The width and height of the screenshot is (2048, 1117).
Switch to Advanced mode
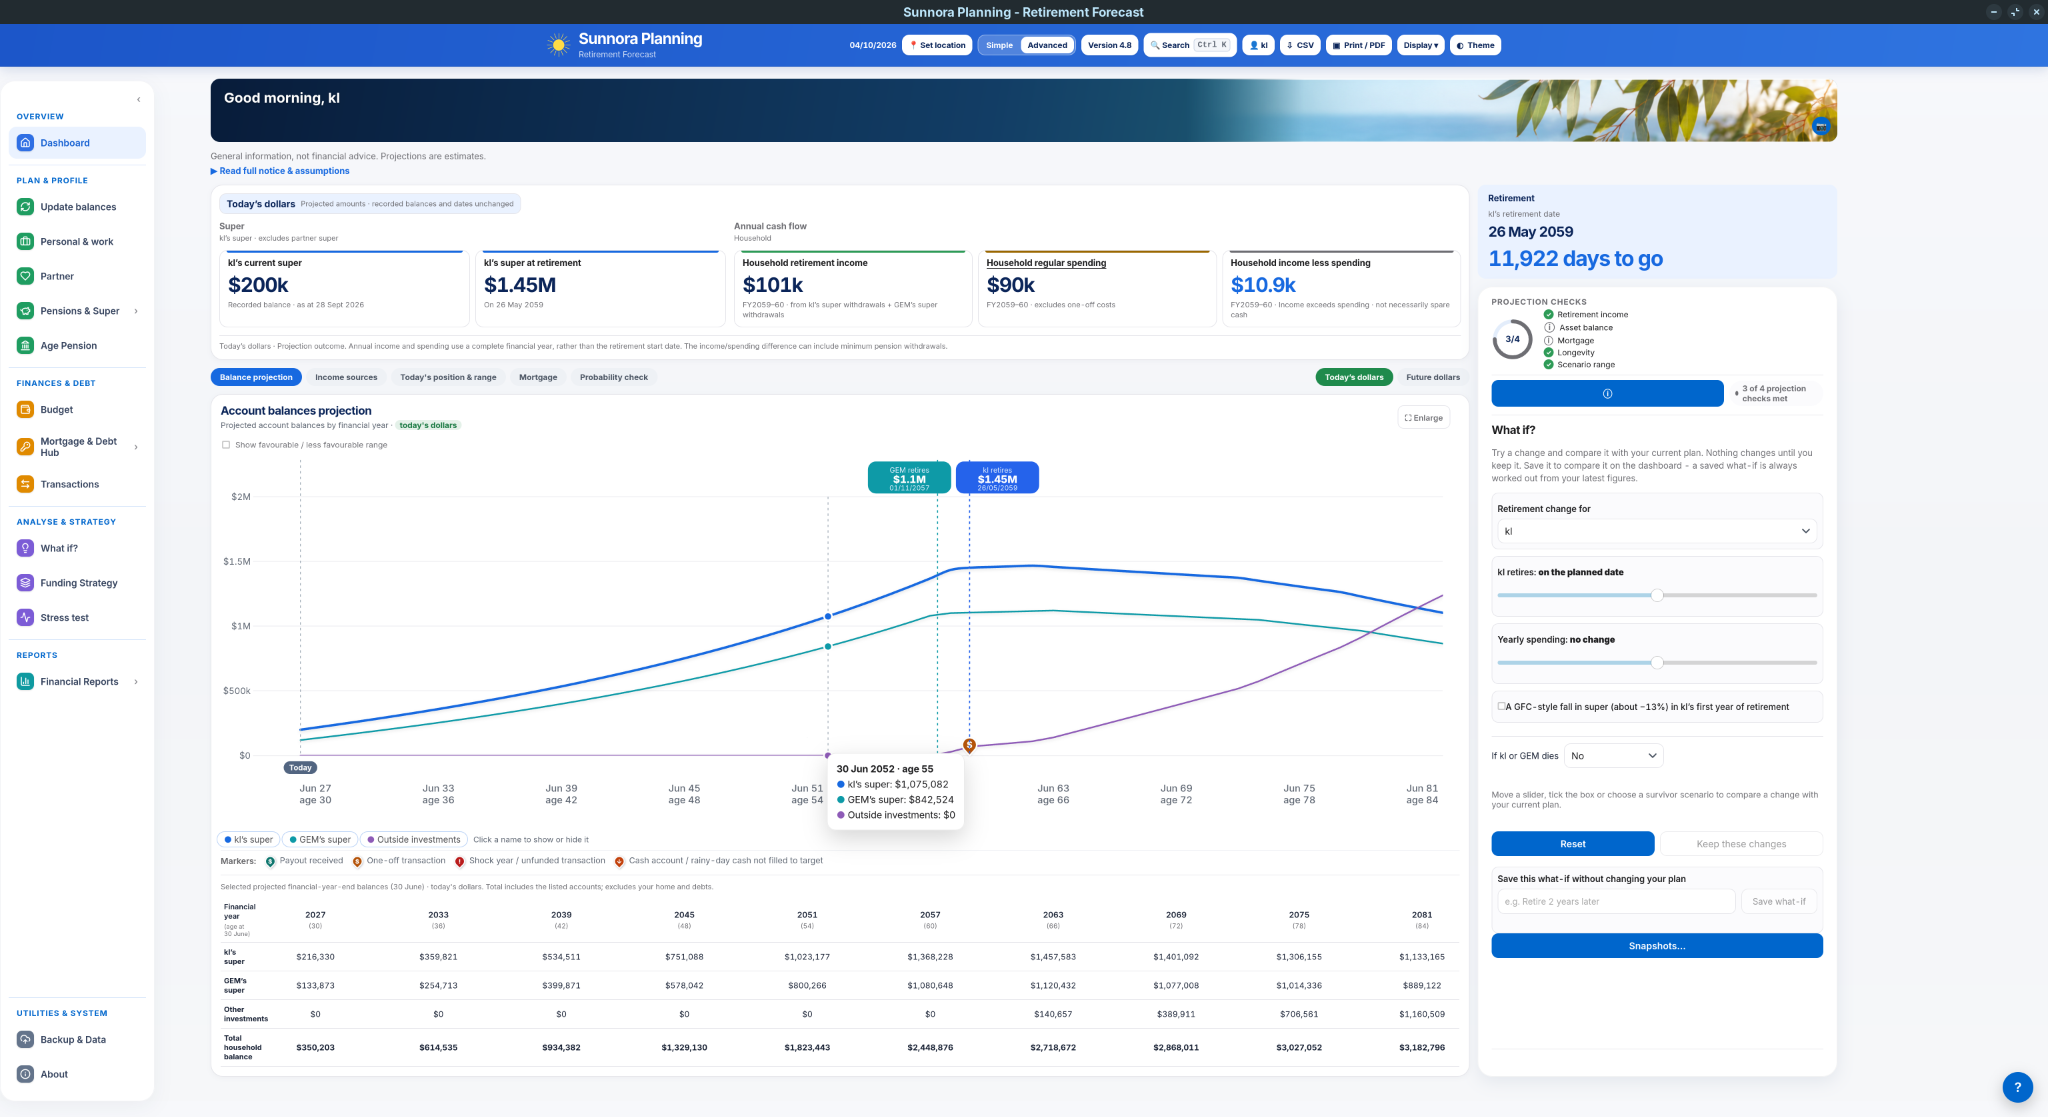point(1047,45)
